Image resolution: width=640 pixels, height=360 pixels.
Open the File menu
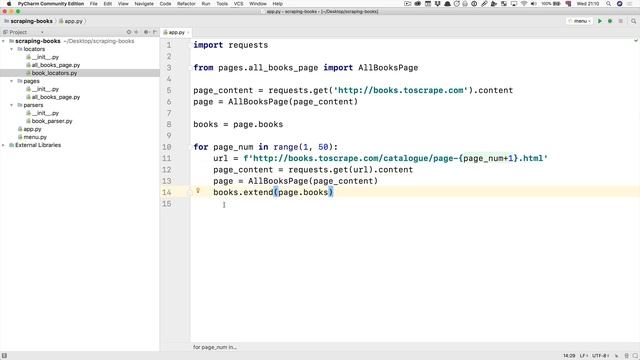pos(93,4)
